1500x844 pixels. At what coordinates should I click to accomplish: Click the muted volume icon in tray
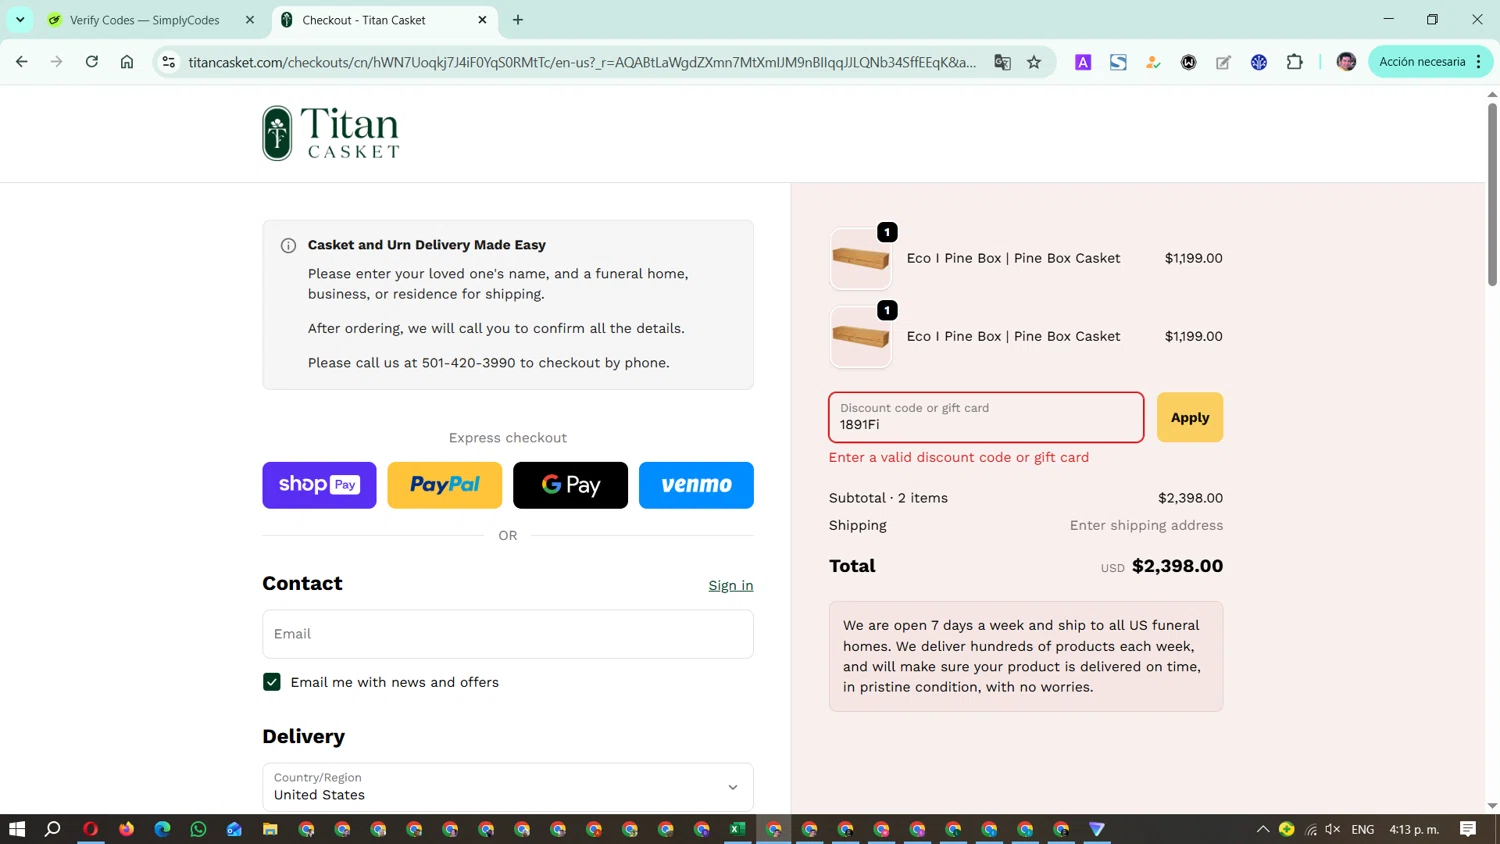click(1332, 829)
